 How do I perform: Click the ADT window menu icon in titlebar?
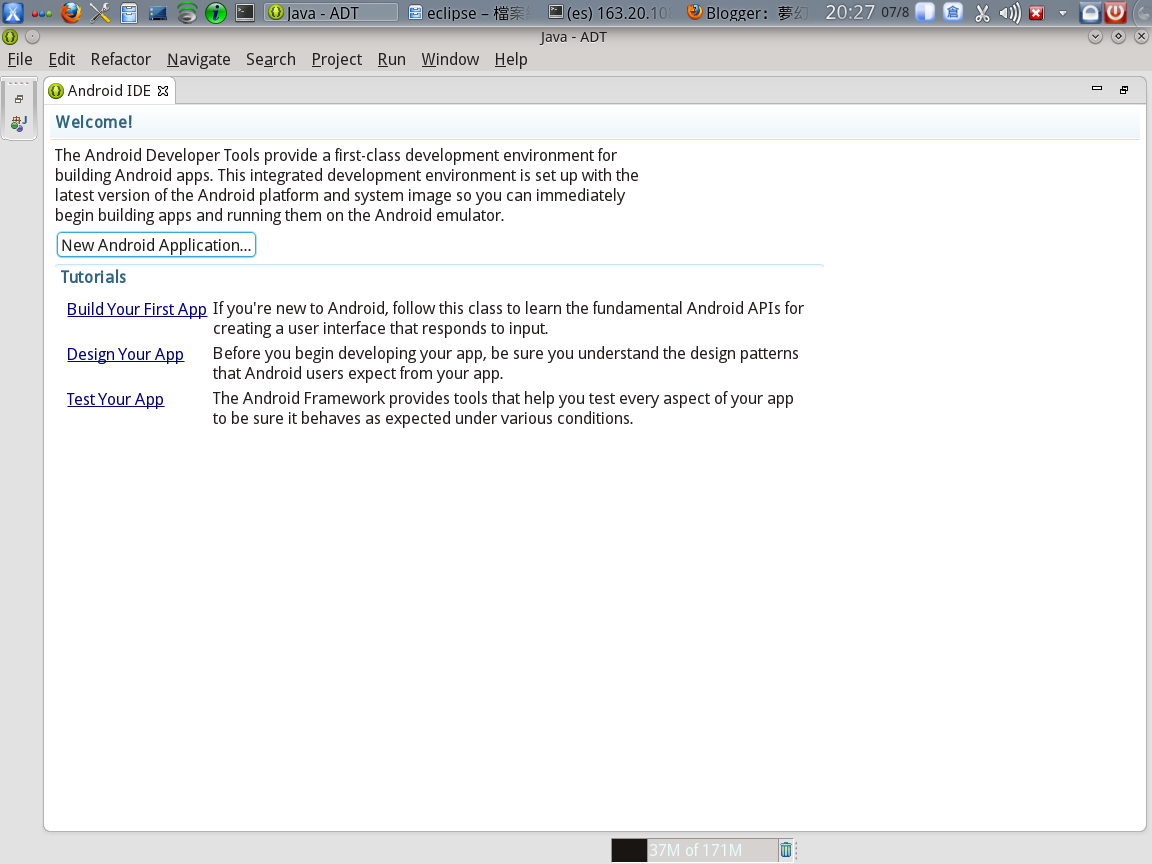(x=10, y=37)
